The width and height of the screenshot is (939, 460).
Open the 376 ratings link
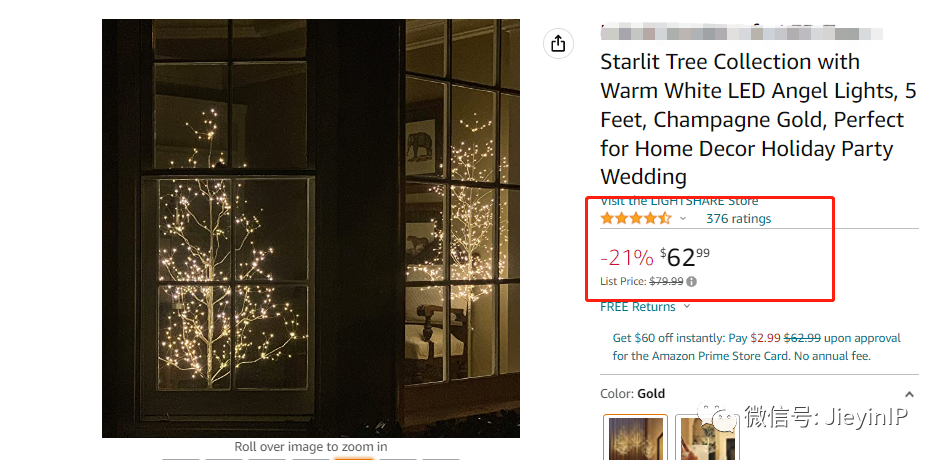(x=738, y=219)
